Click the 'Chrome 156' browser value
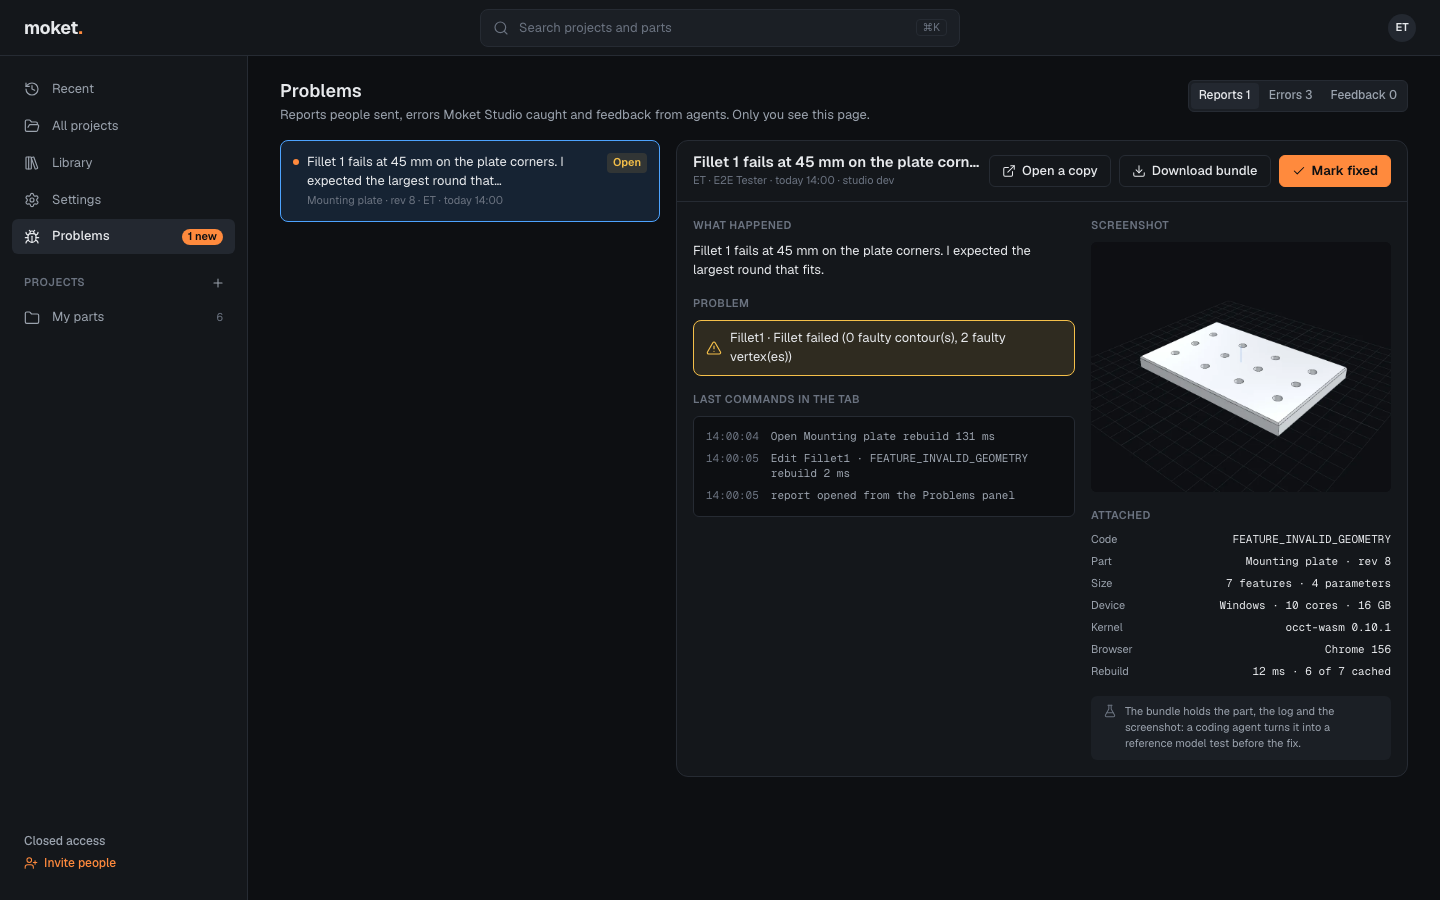The width and height of the screenshot is (1440, 900). click(1358, 650)
